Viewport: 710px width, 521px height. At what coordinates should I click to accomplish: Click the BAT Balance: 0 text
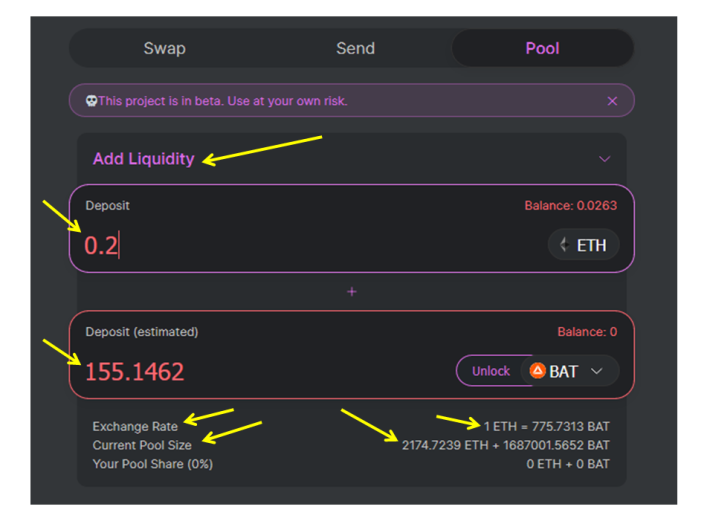click(587, 332)
